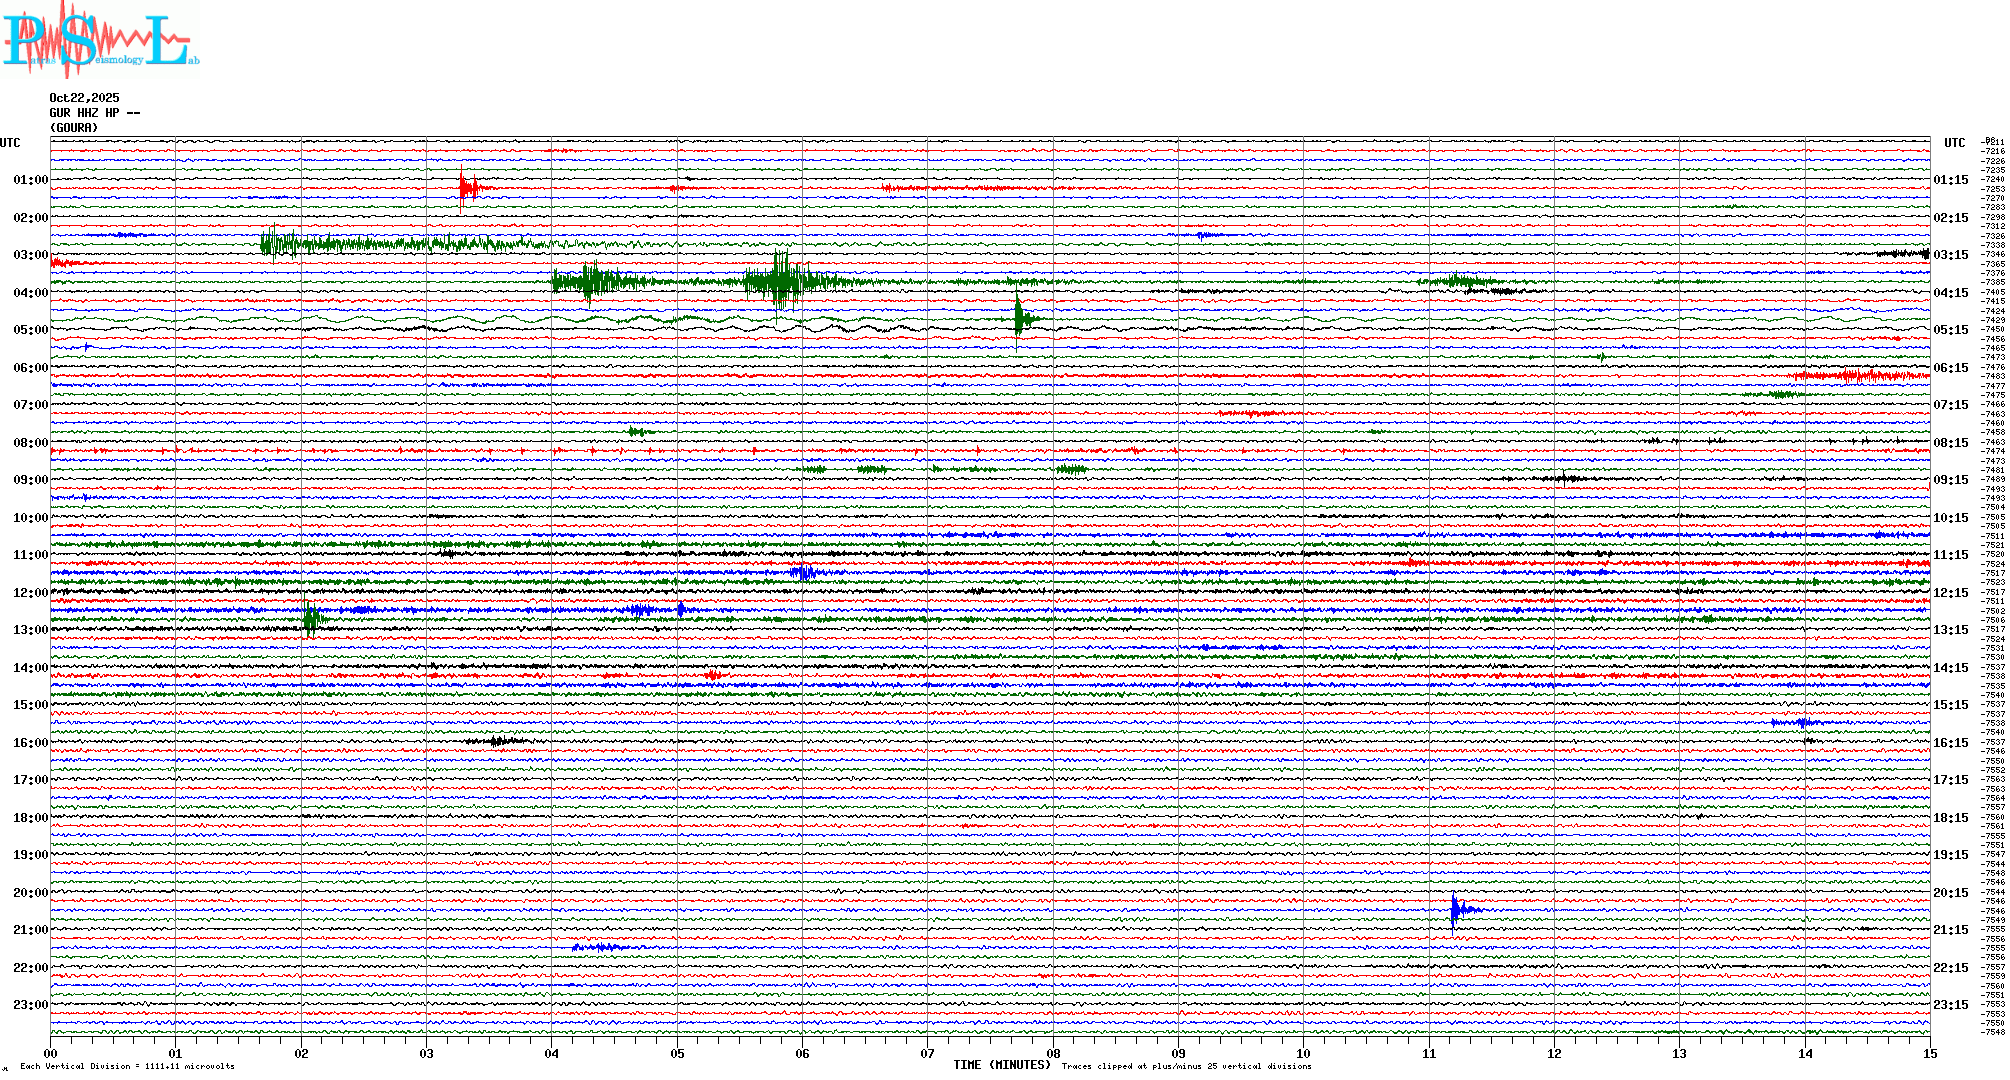The image size is (2010, 1080).
Task: Click the (GOURA) station name label
Action: click(74, 128)
